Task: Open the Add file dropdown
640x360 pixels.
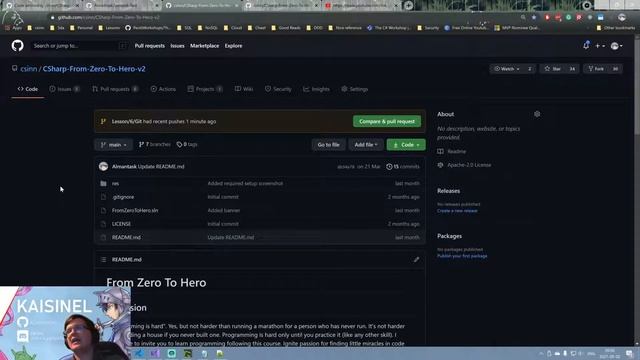Action: [x=366, y=145]
